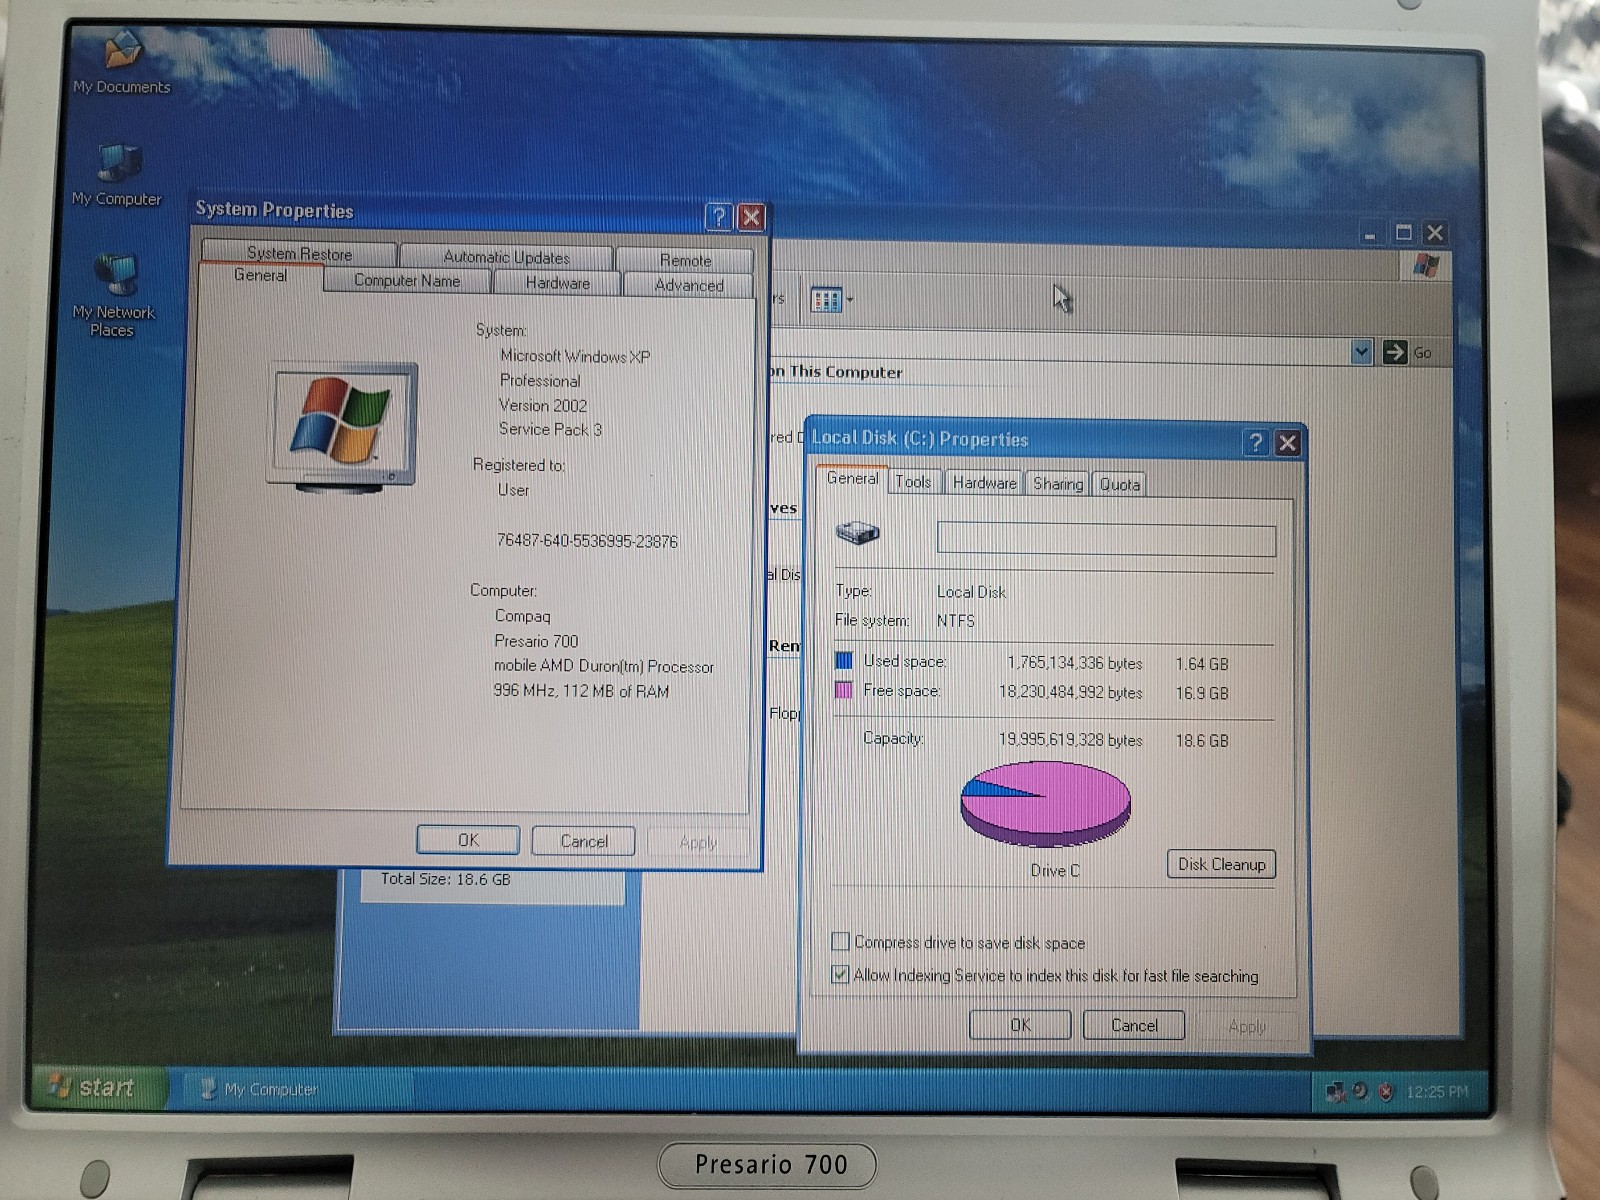The height and width of the screenshot is (1200, 1600).
Task: Open the Hardware tab in System Properties
Action: [557, 283]
